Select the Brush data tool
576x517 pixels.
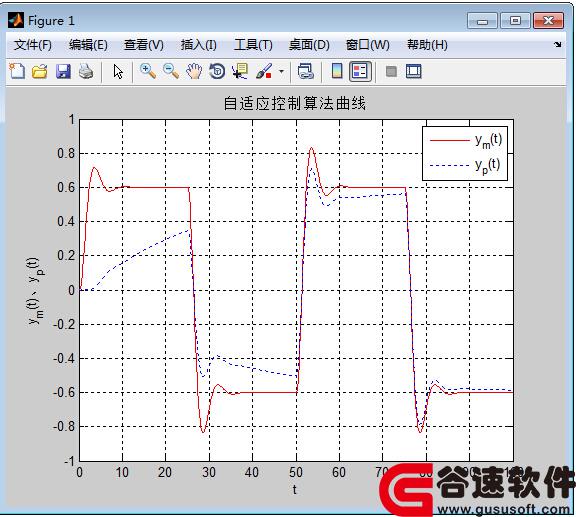tap(264, 71)
